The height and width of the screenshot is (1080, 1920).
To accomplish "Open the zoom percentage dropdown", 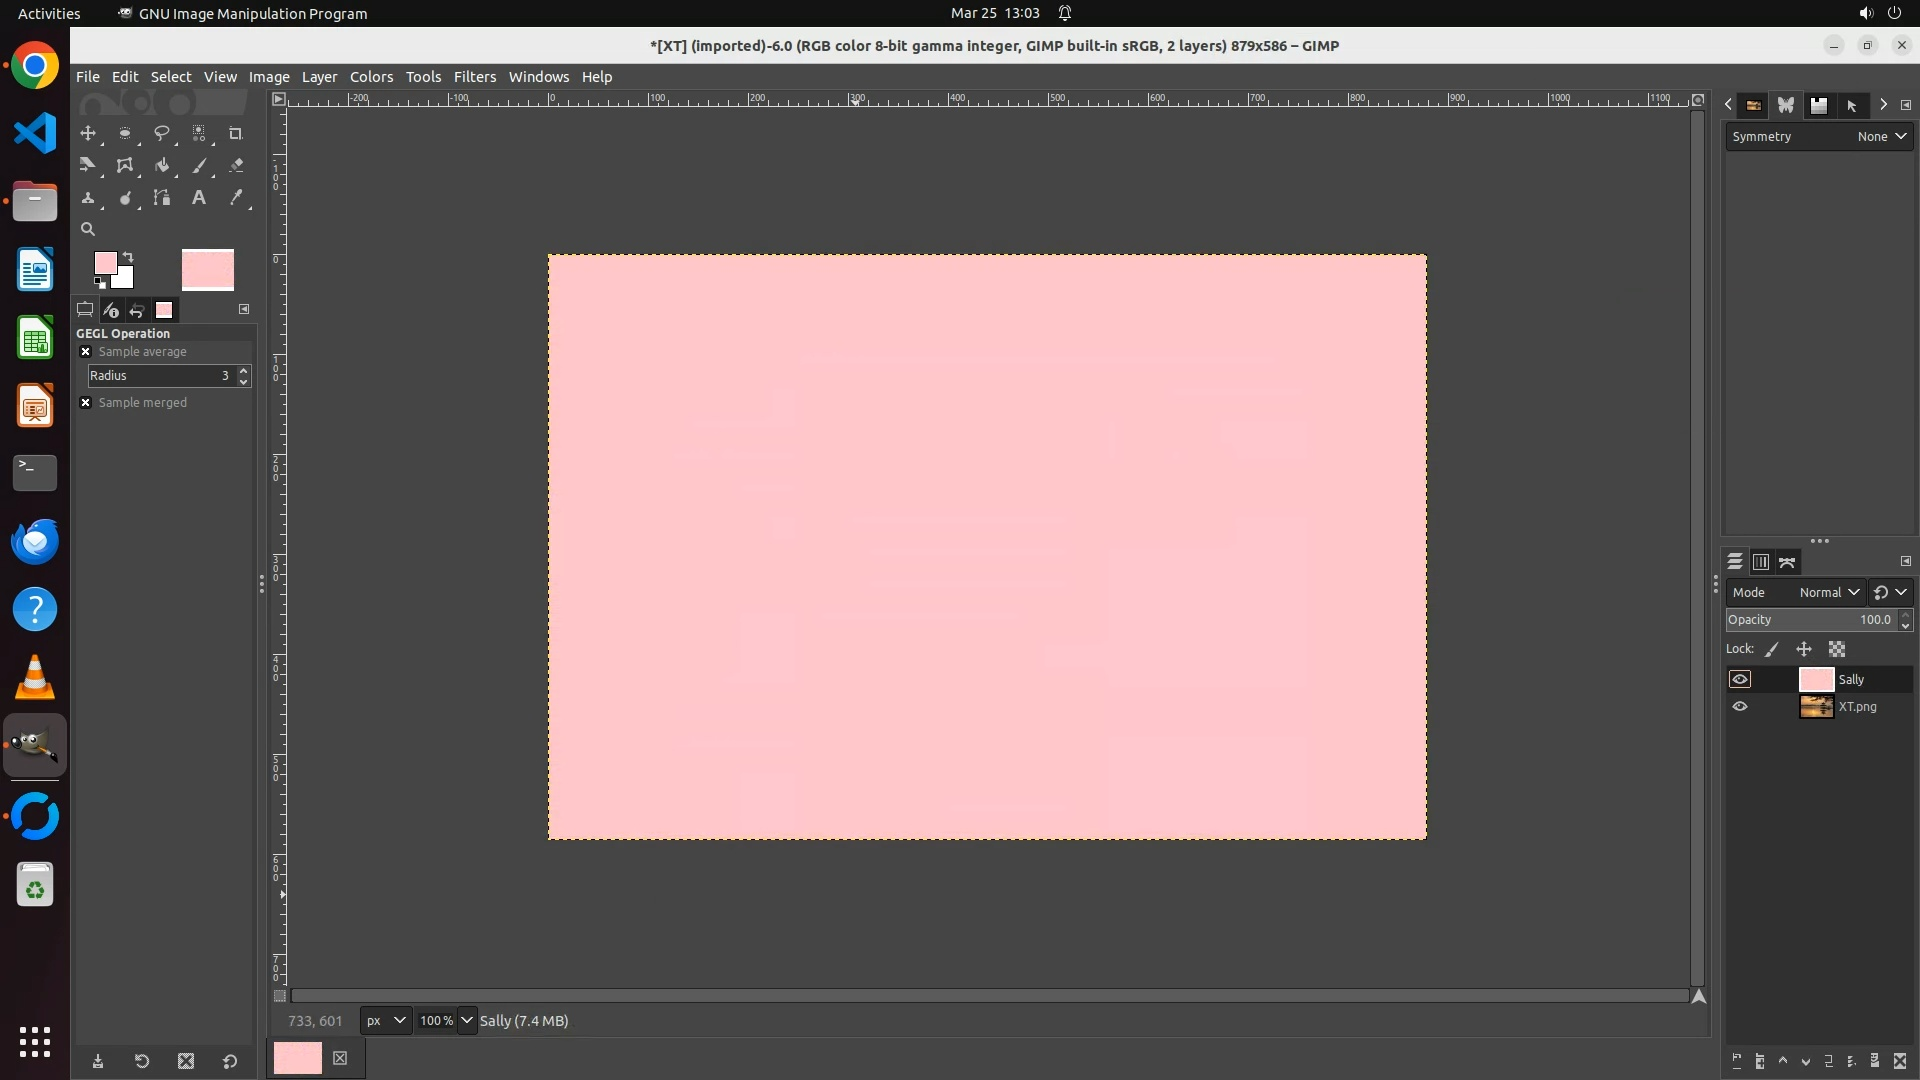I will 466,1021.
